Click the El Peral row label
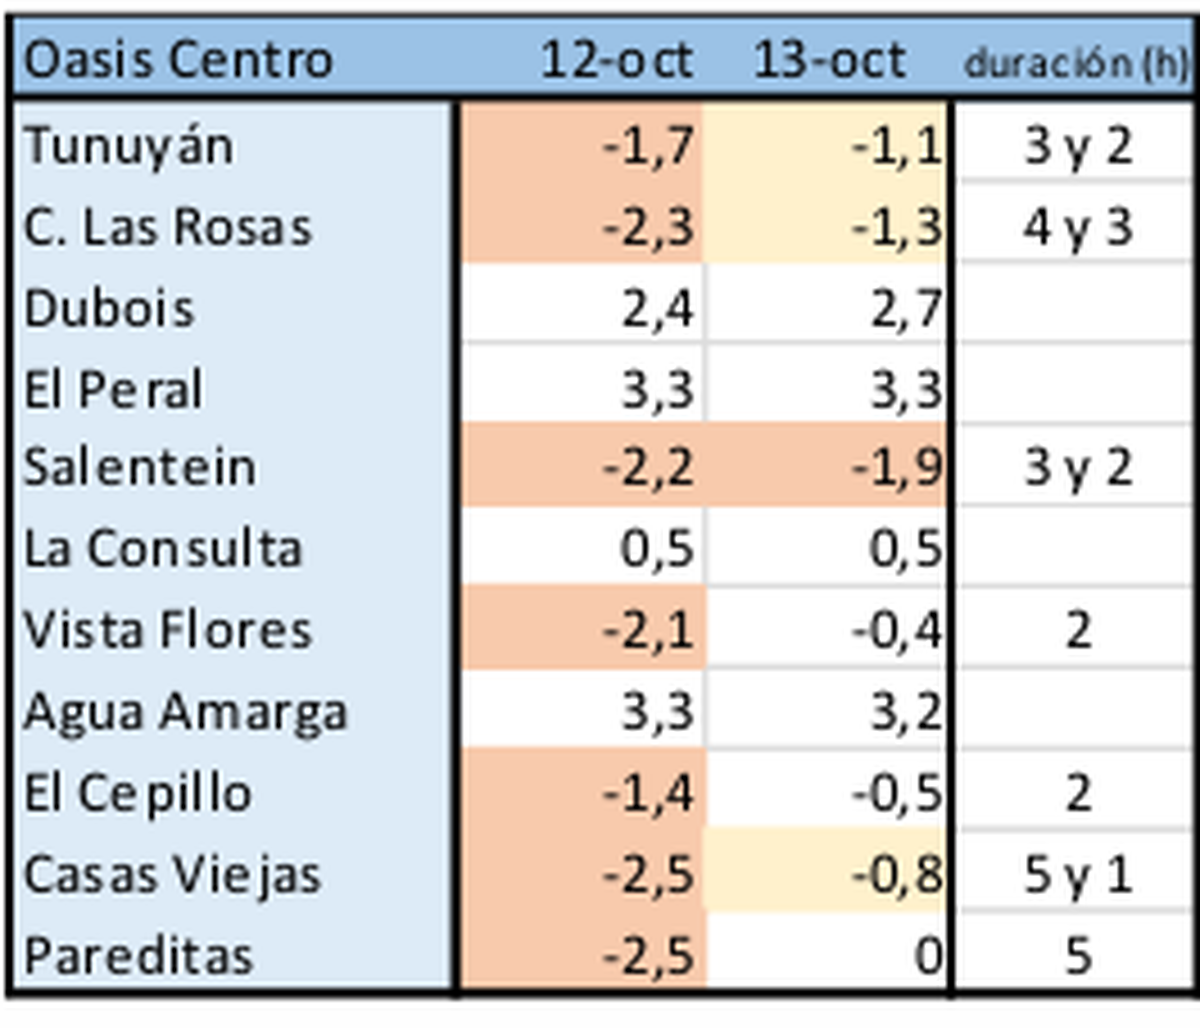 point(113,389)
